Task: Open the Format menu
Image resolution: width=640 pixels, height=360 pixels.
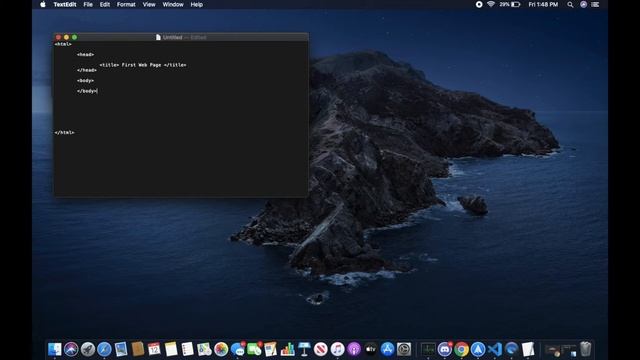Action: (126, 4)
